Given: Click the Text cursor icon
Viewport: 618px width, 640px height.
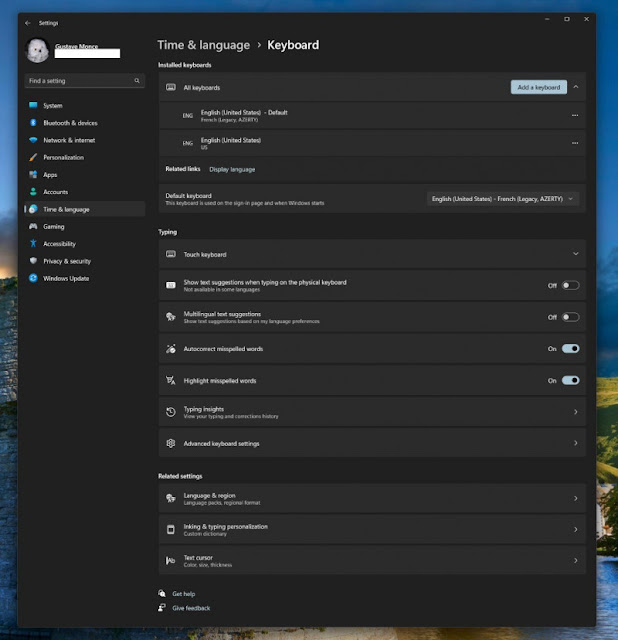Looking at the screenshot, I should tap(171, 561).
